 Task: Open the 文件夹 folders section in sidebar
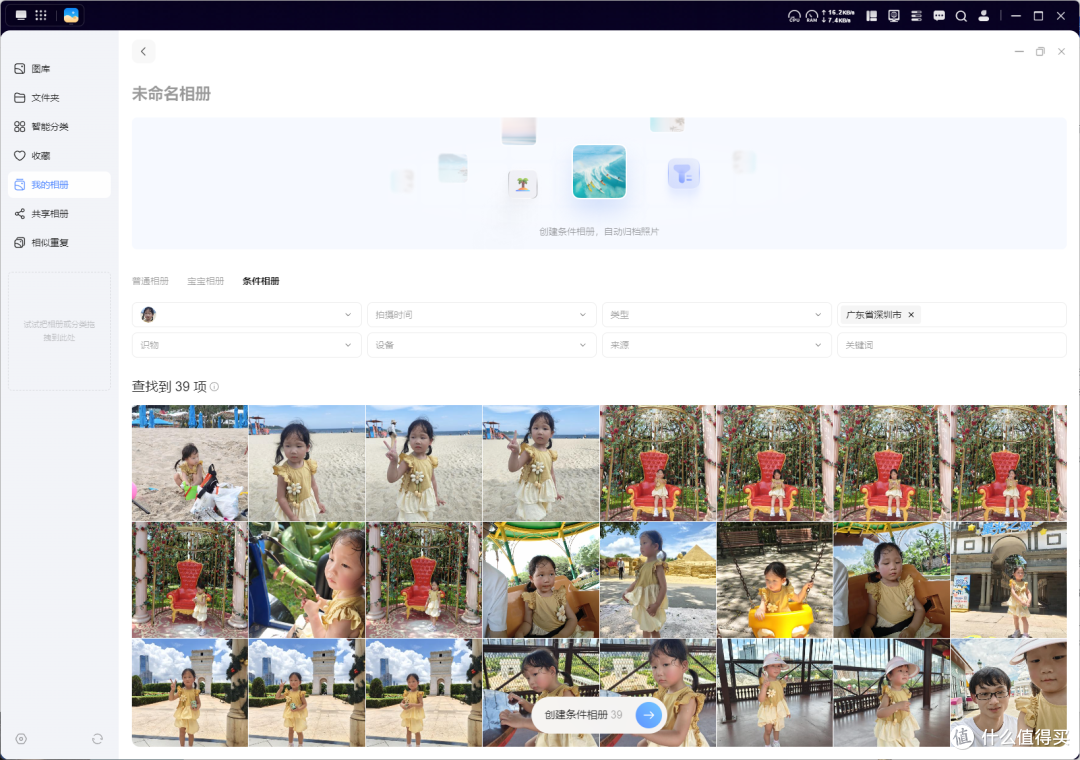click(x=45, y=98)
